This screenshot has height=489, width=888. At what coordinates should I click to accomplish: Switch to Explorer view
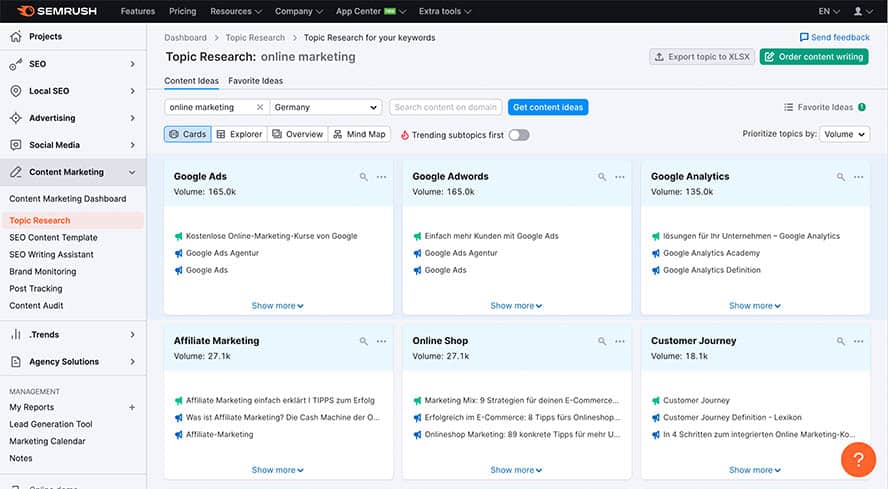(240, 134)
